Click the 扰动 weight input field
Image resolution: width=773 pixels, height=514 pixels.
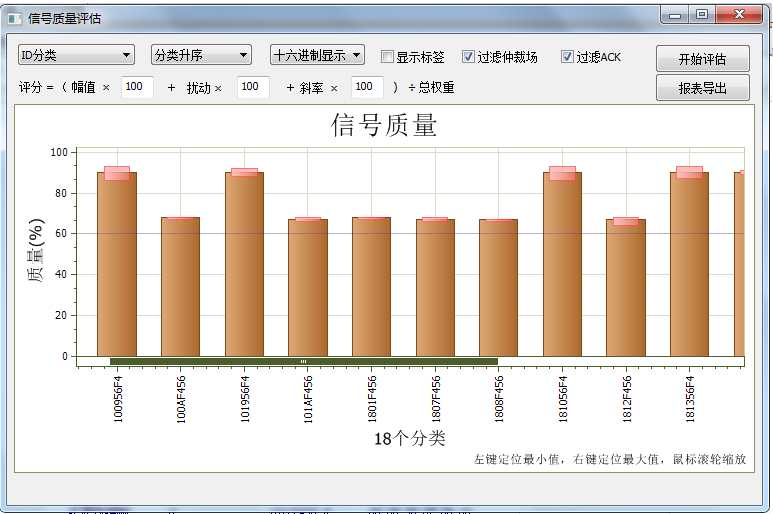[253, 87]
